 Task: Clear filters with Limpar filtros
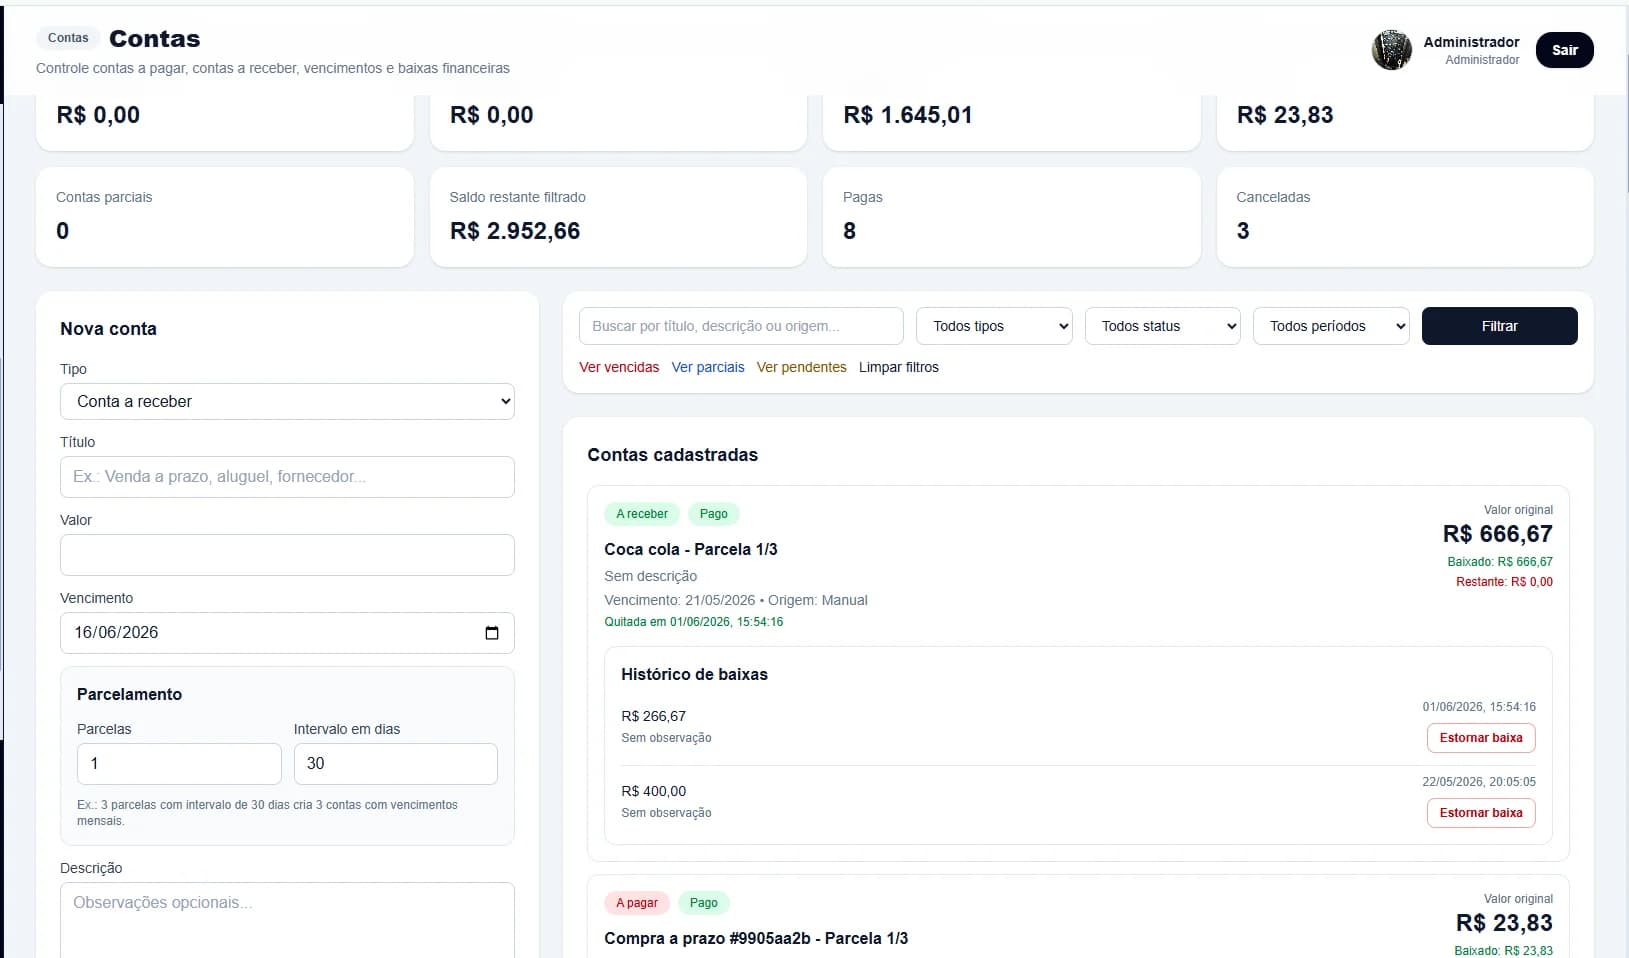899,367
